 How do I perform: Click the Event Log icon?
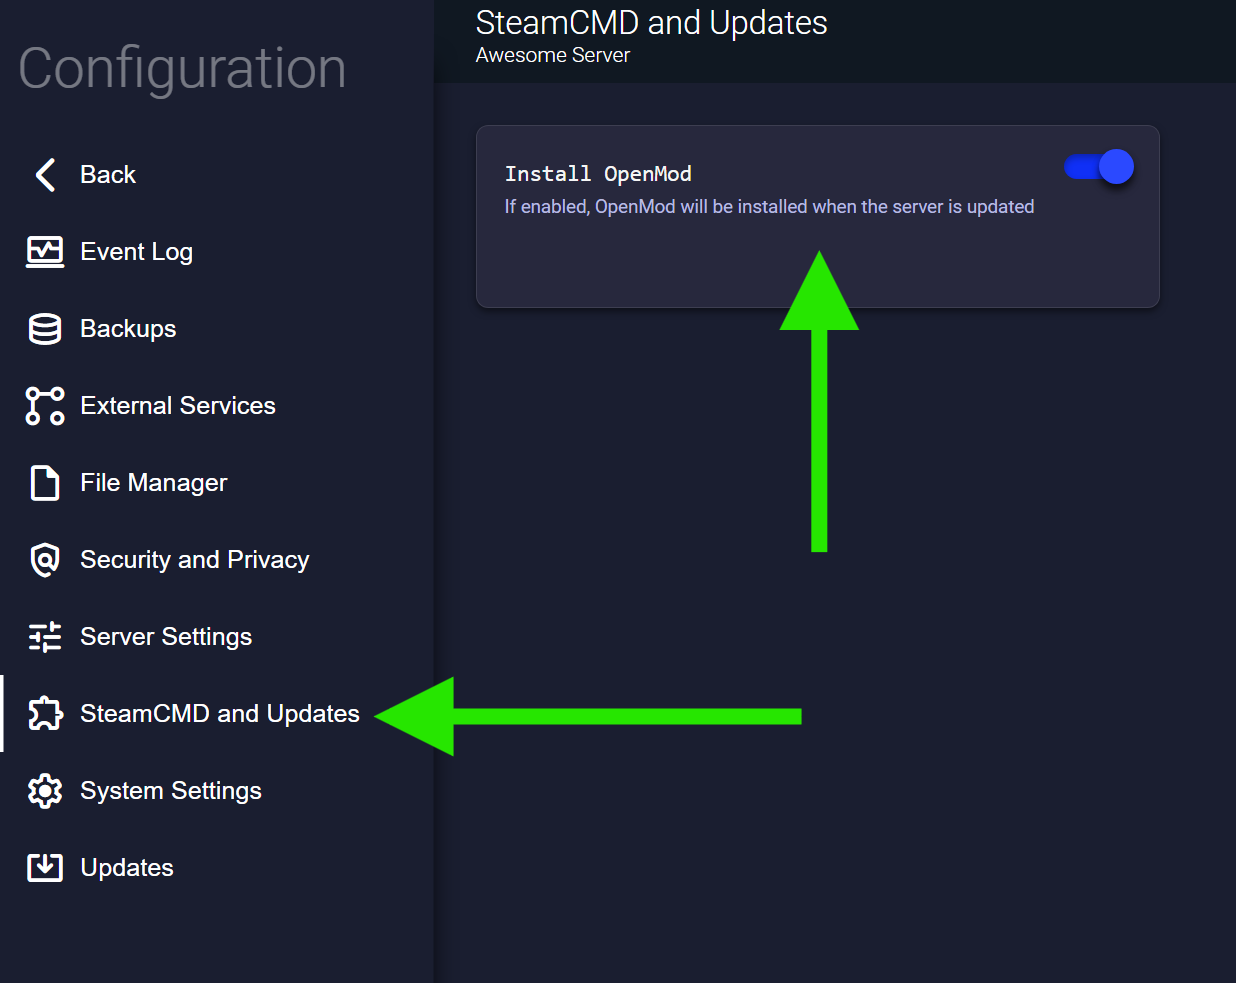(45, 252)
